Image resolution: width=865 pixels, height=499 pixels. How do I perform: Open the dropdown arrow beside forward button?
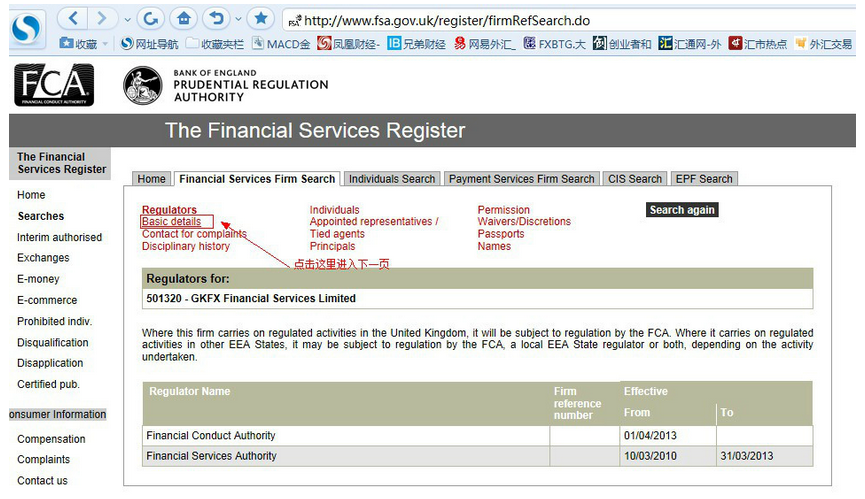124,19
